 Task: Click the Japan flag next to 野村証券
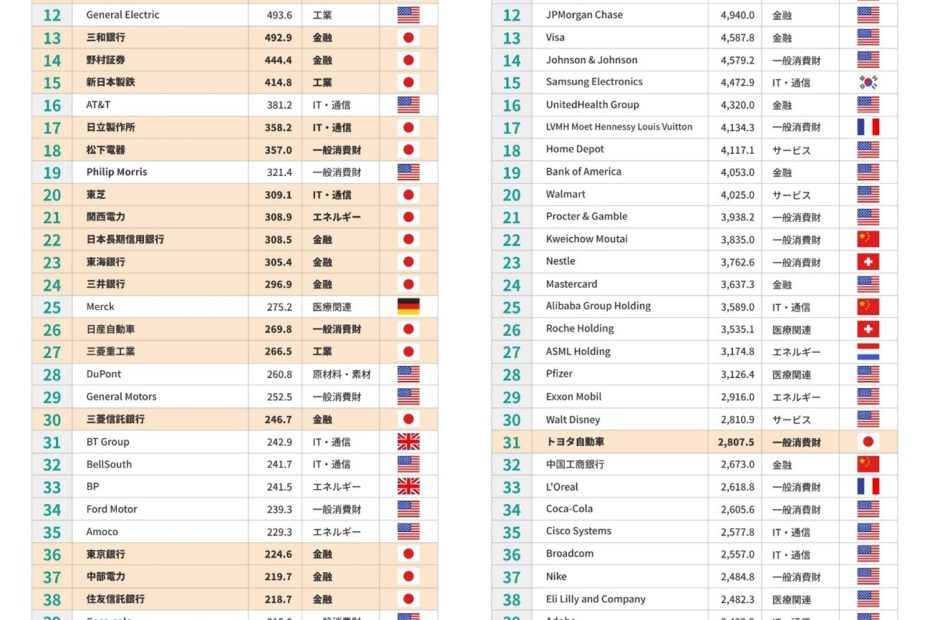[408, 60]
